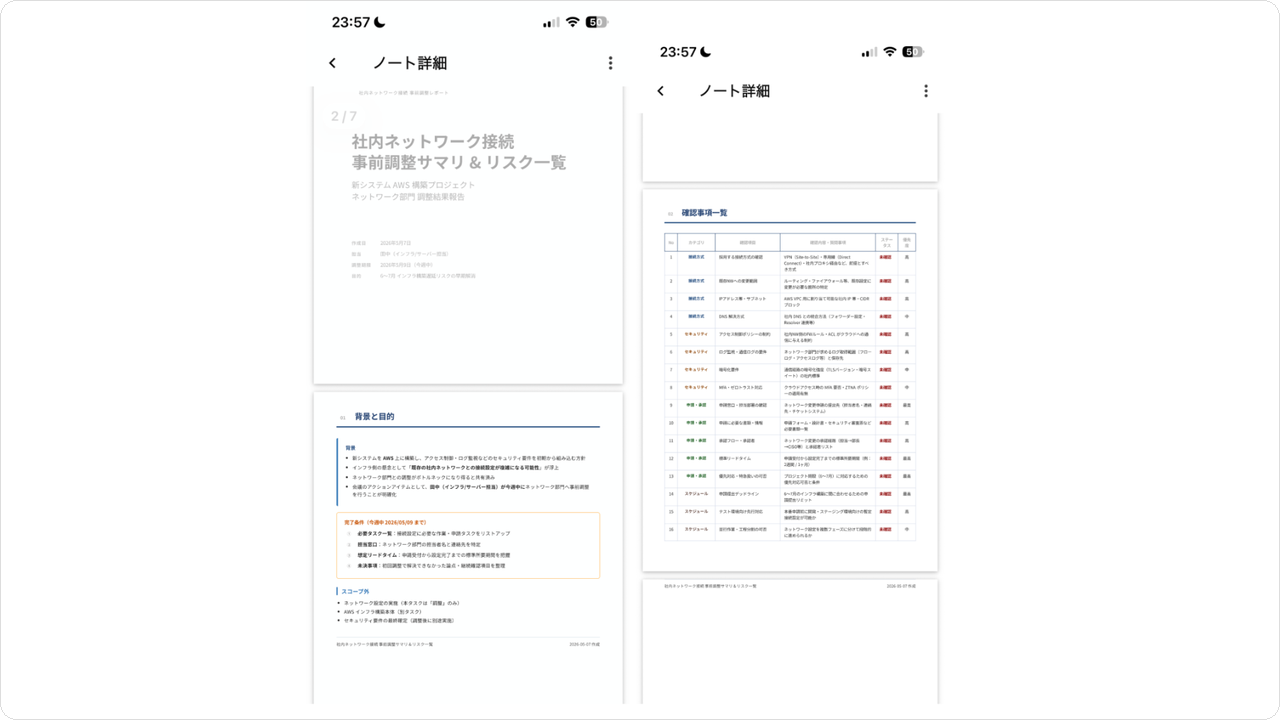
Task: Open the three-dot menu above the title-page note
Action: (610, 63)
